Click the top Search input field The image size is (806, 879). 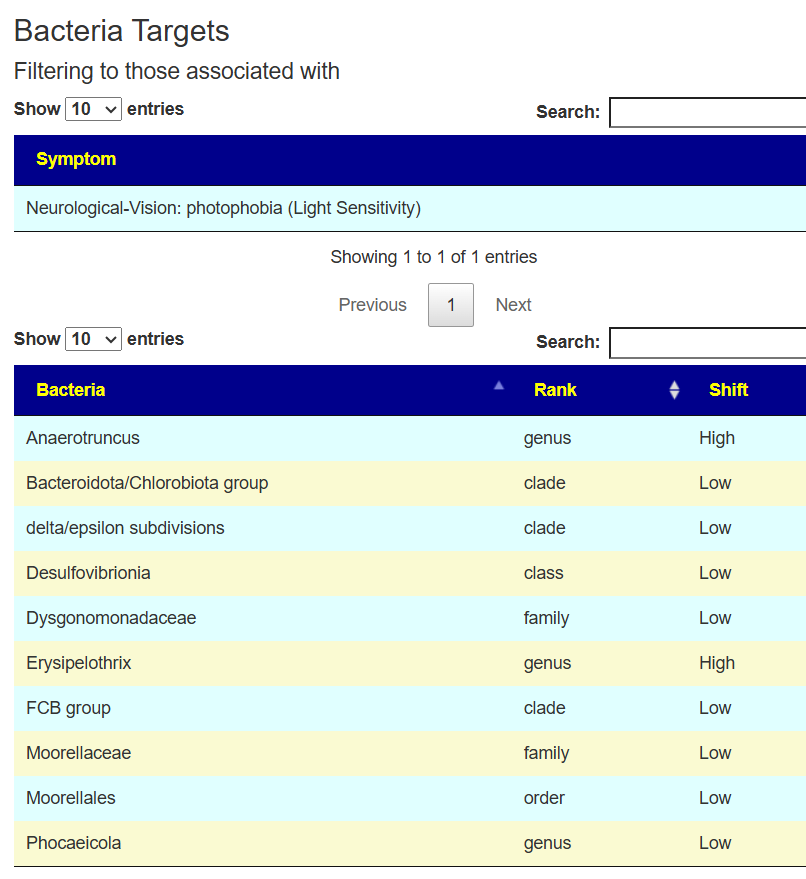(707, 112)
